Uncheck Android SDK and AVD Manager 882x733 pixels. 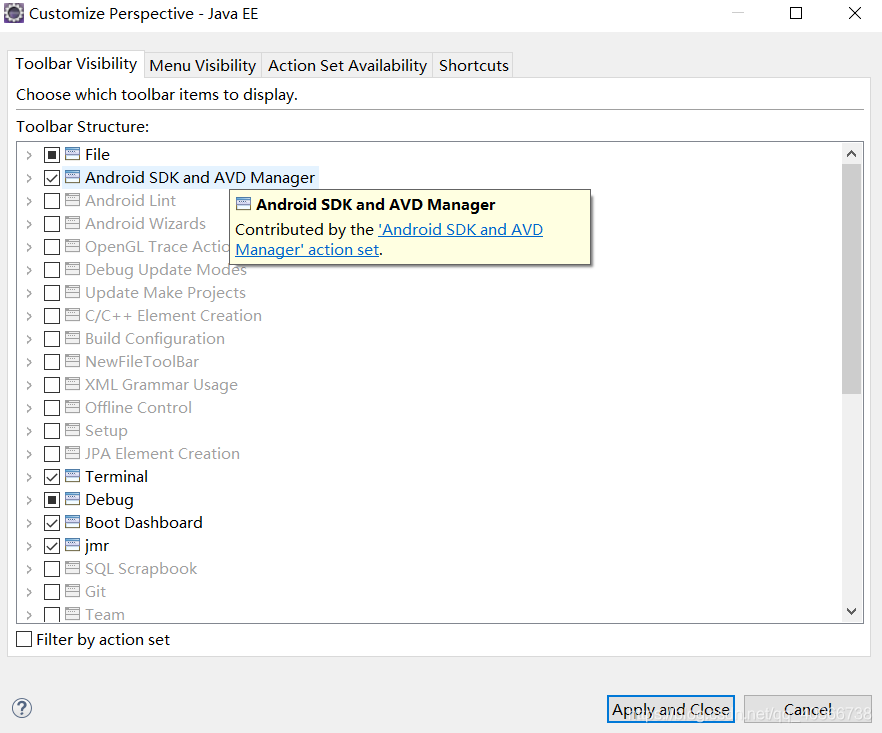point(52,178)
